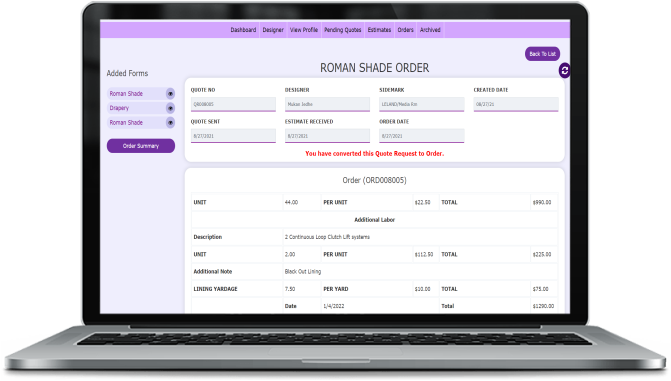Focus the Sidemark field

click(x=422, y=104)
